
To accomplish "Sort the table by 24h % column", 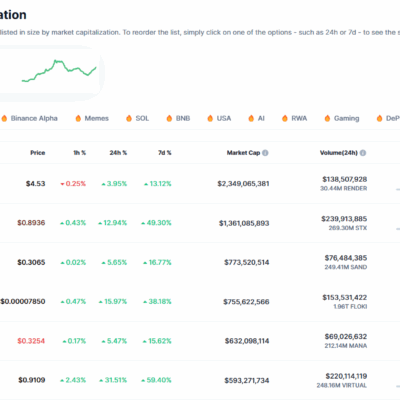I will 118,153.
